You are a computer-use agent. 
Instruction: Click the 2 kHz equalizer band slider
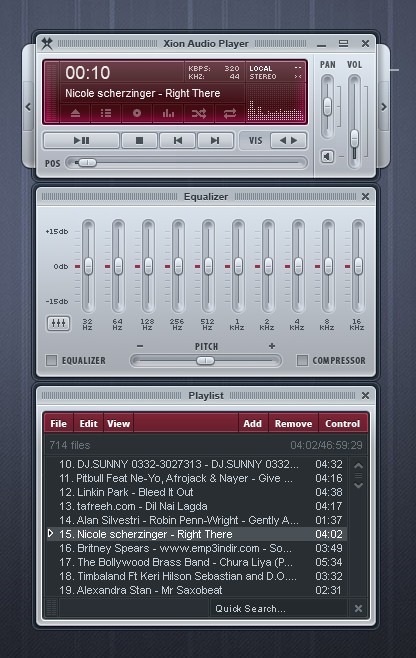pyautogui.click(x=268, y=266)
